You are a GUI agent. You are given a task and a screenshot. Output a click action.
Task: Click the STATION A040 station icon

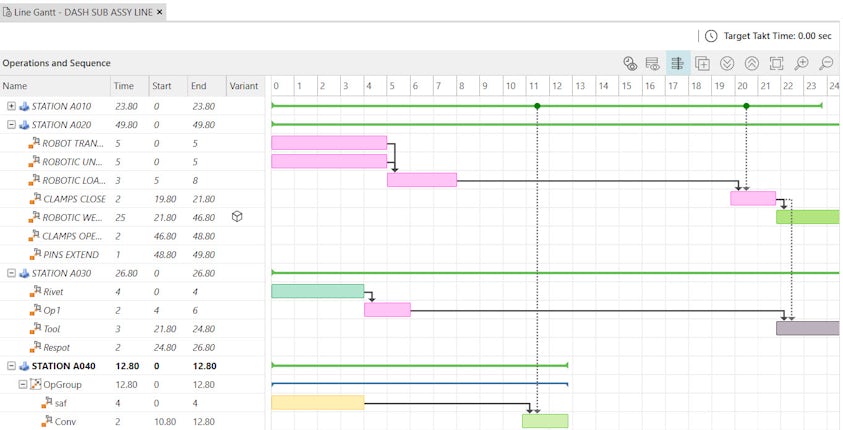click(x=24, y=366)
